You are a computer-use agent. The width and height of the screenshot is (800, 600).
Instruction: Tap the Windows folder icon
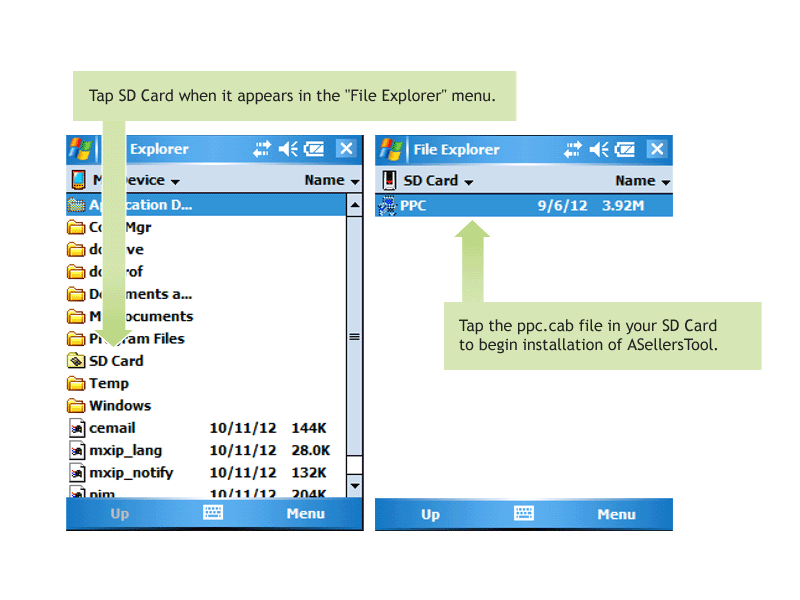click(76, 406)
